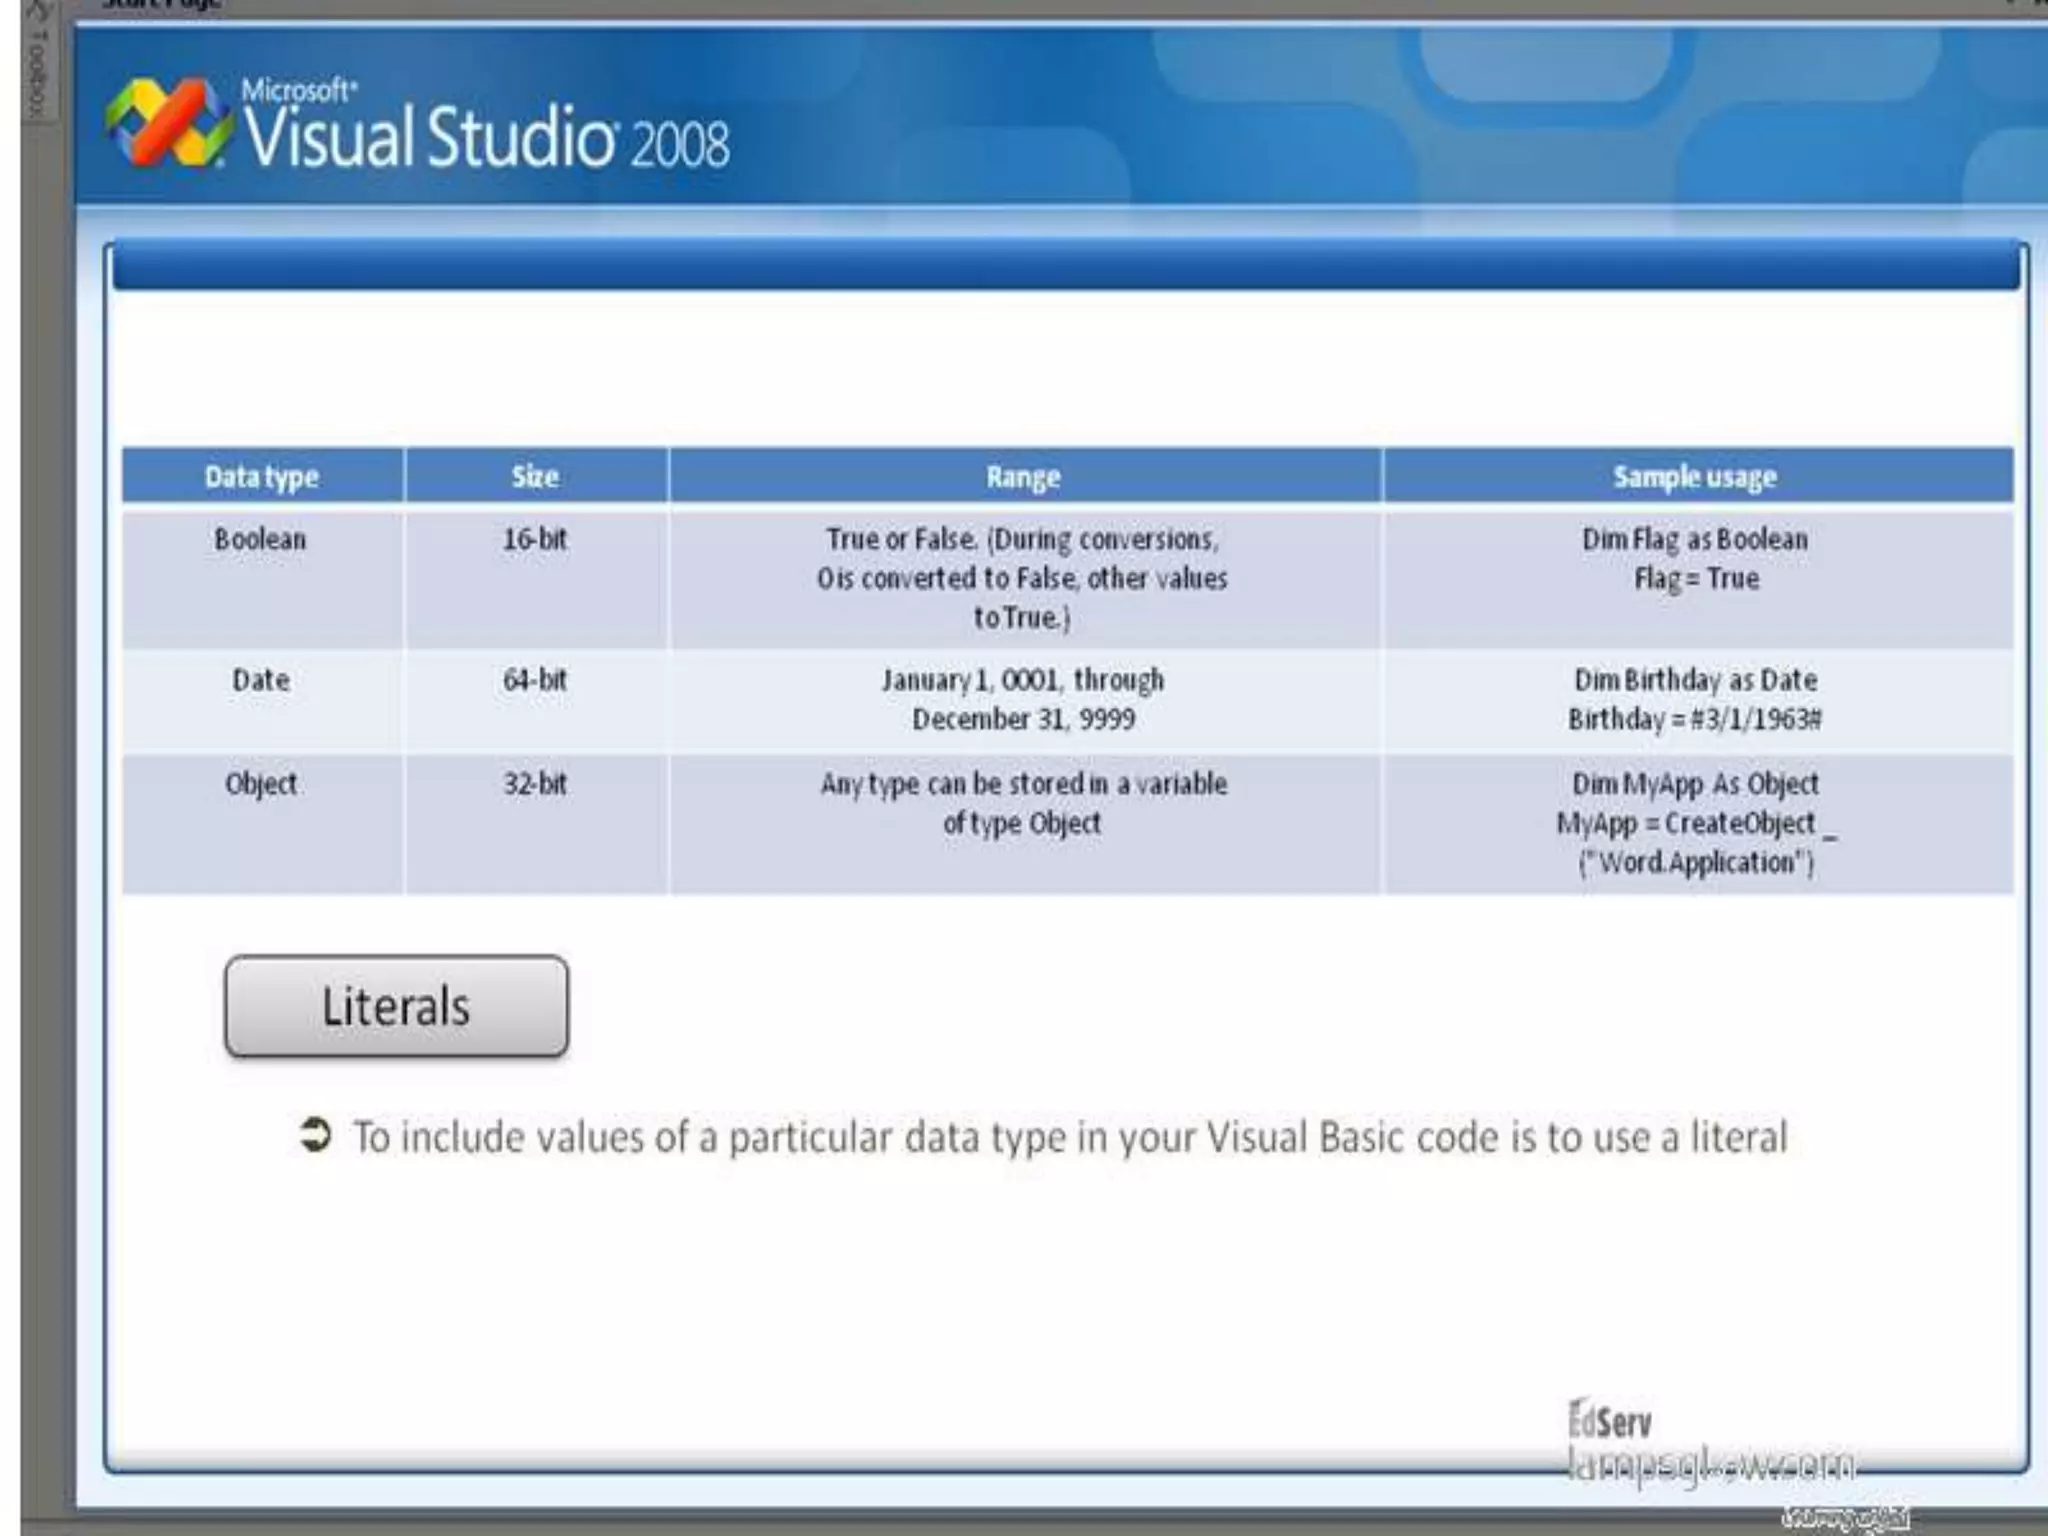Click the 64-bit size cell

click(536, 701)
